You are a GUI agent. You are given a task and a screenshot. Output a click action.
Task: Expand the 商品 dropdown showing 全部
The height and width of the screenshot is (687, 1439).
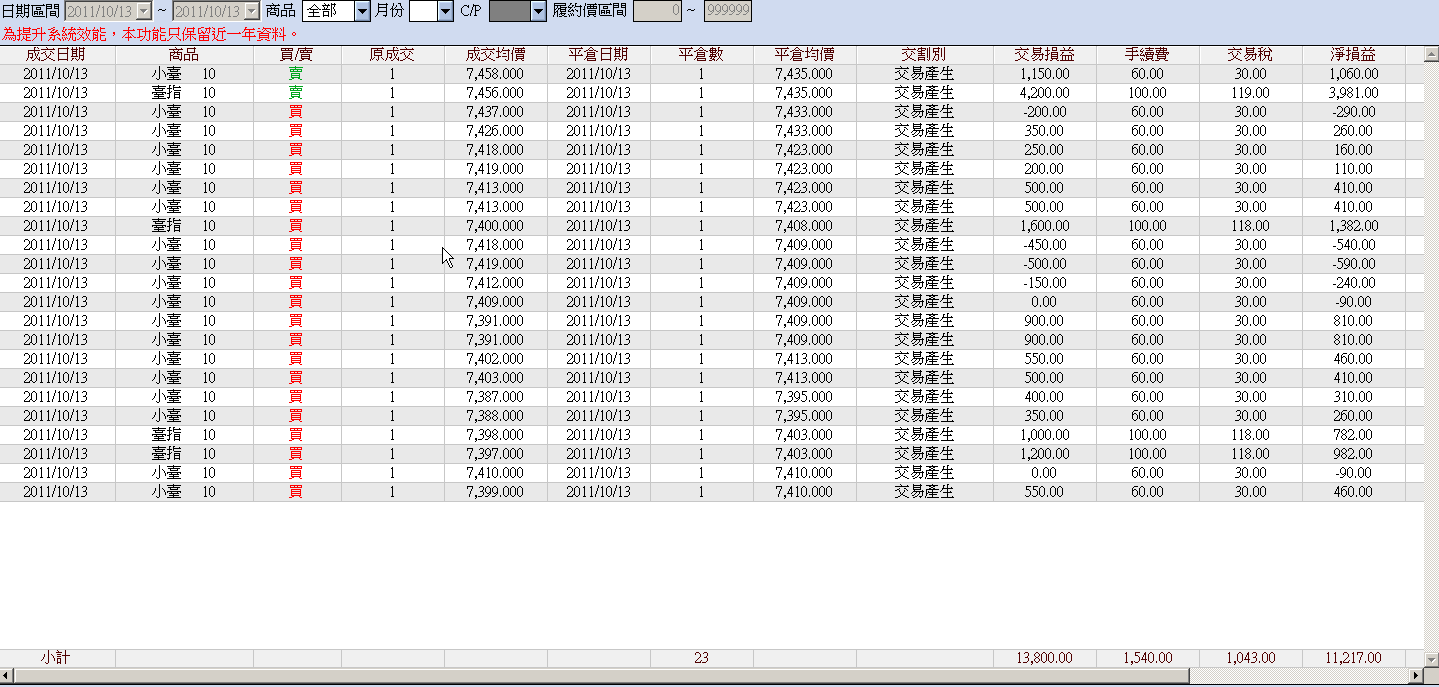click(362, 11)
